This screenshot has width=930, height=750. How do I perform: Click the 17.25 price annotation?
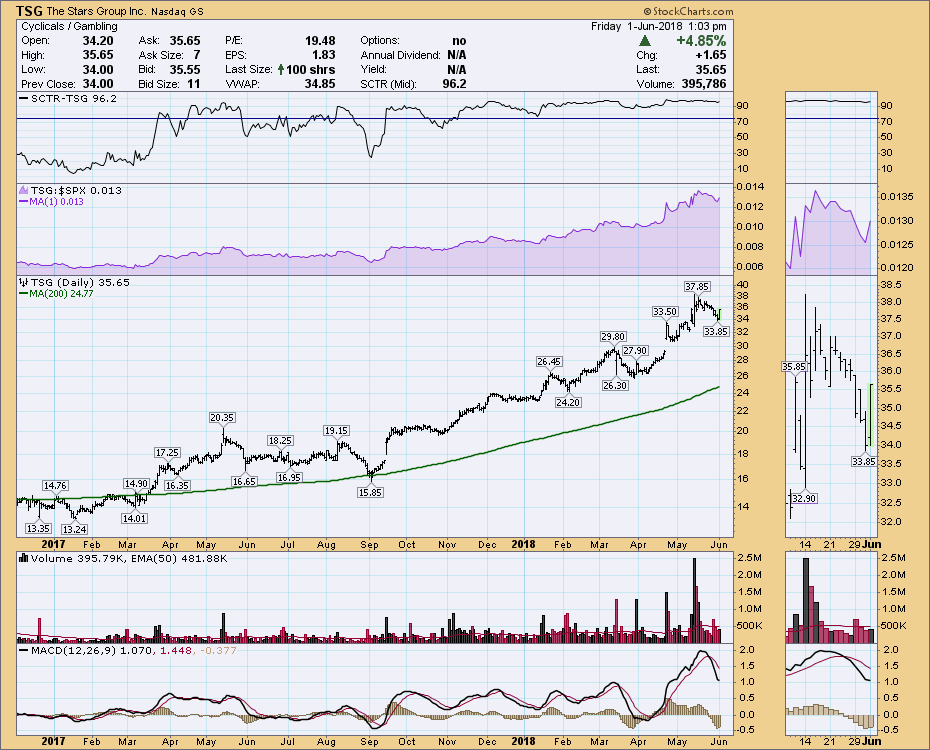point(167,452)
